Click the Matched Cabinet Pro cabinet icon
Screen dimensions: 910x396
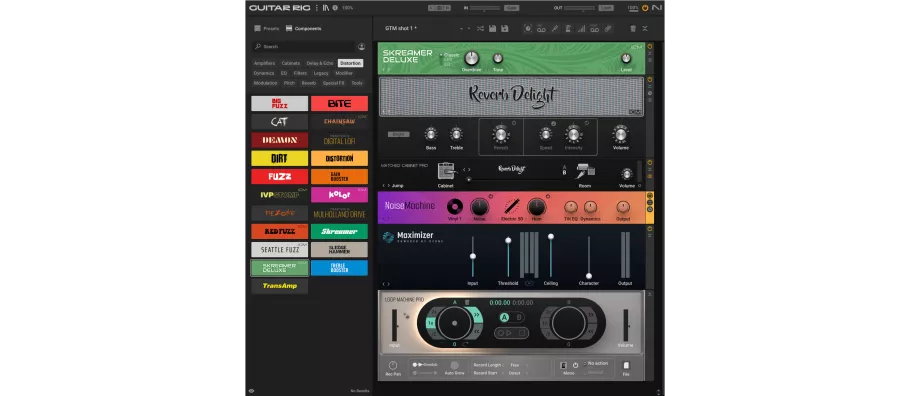[445, 171]
